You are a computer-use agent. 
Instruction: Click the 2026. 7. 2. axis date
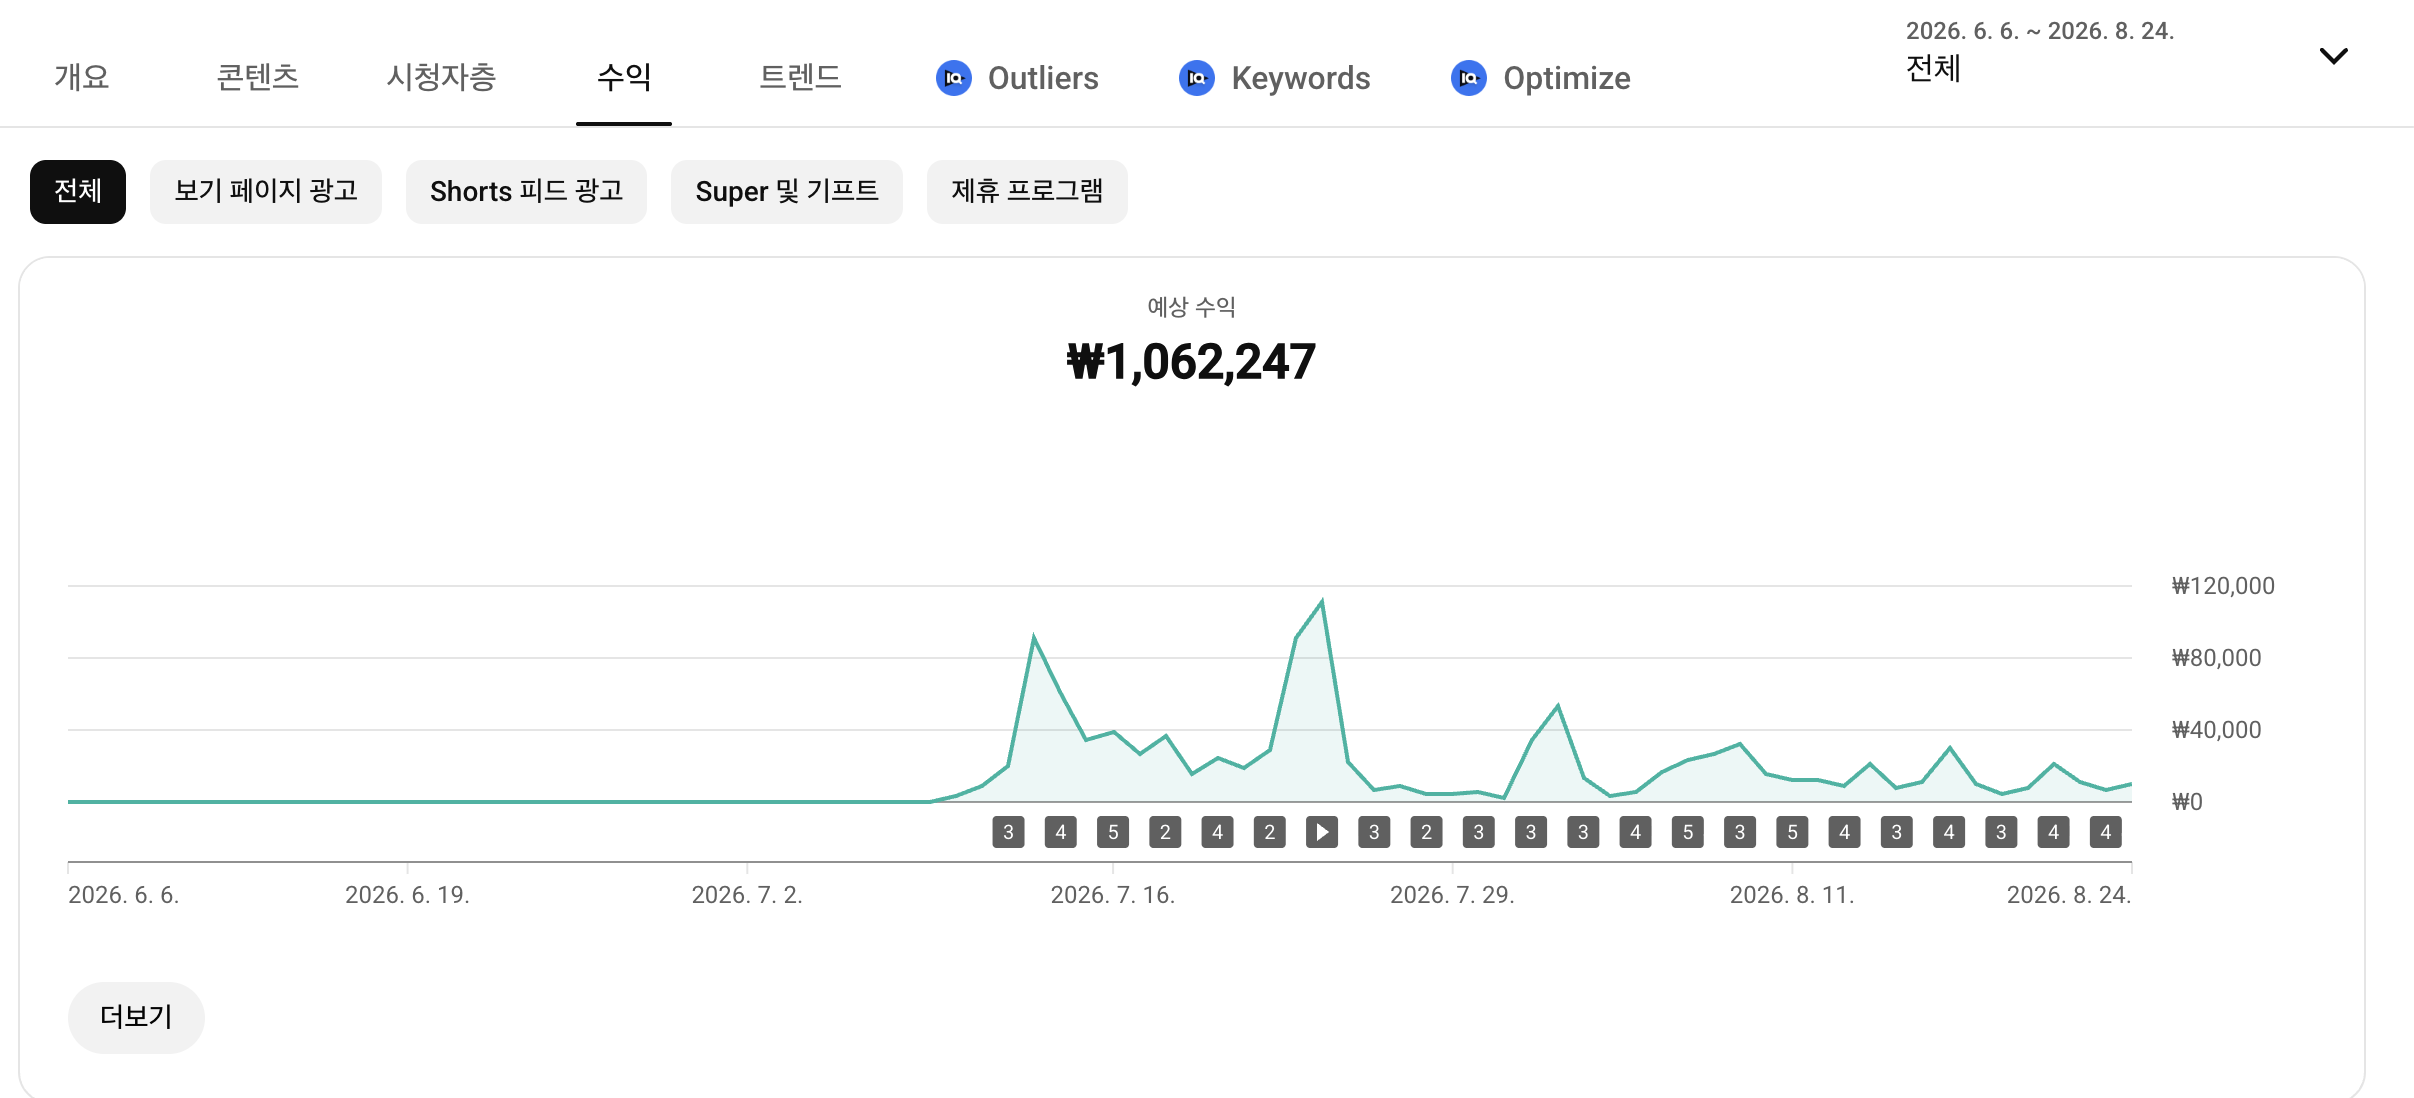(x=747, y=895)
